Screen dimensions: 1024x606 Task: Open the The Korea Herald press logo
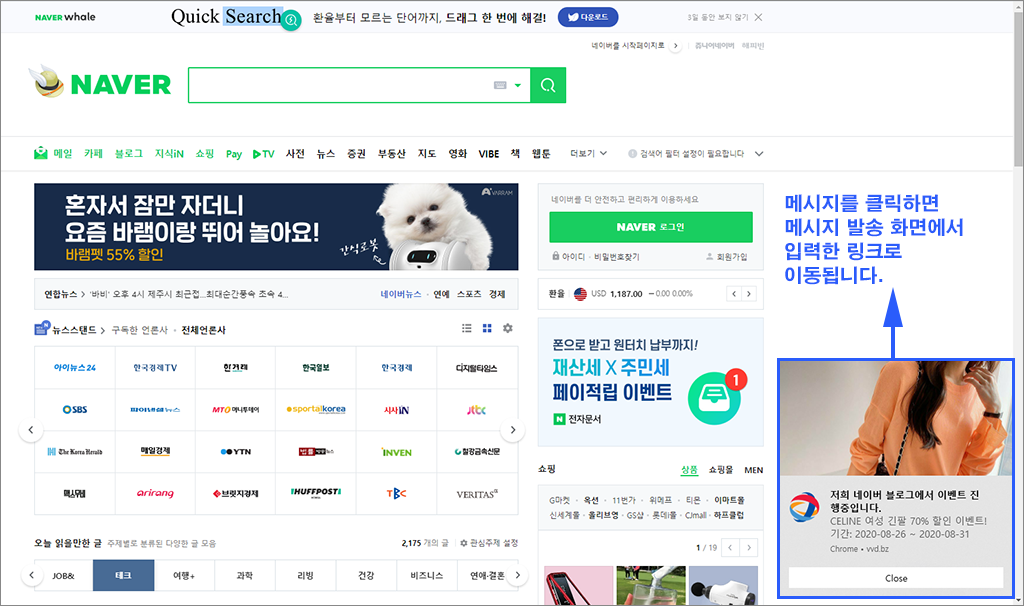point(74,451)
